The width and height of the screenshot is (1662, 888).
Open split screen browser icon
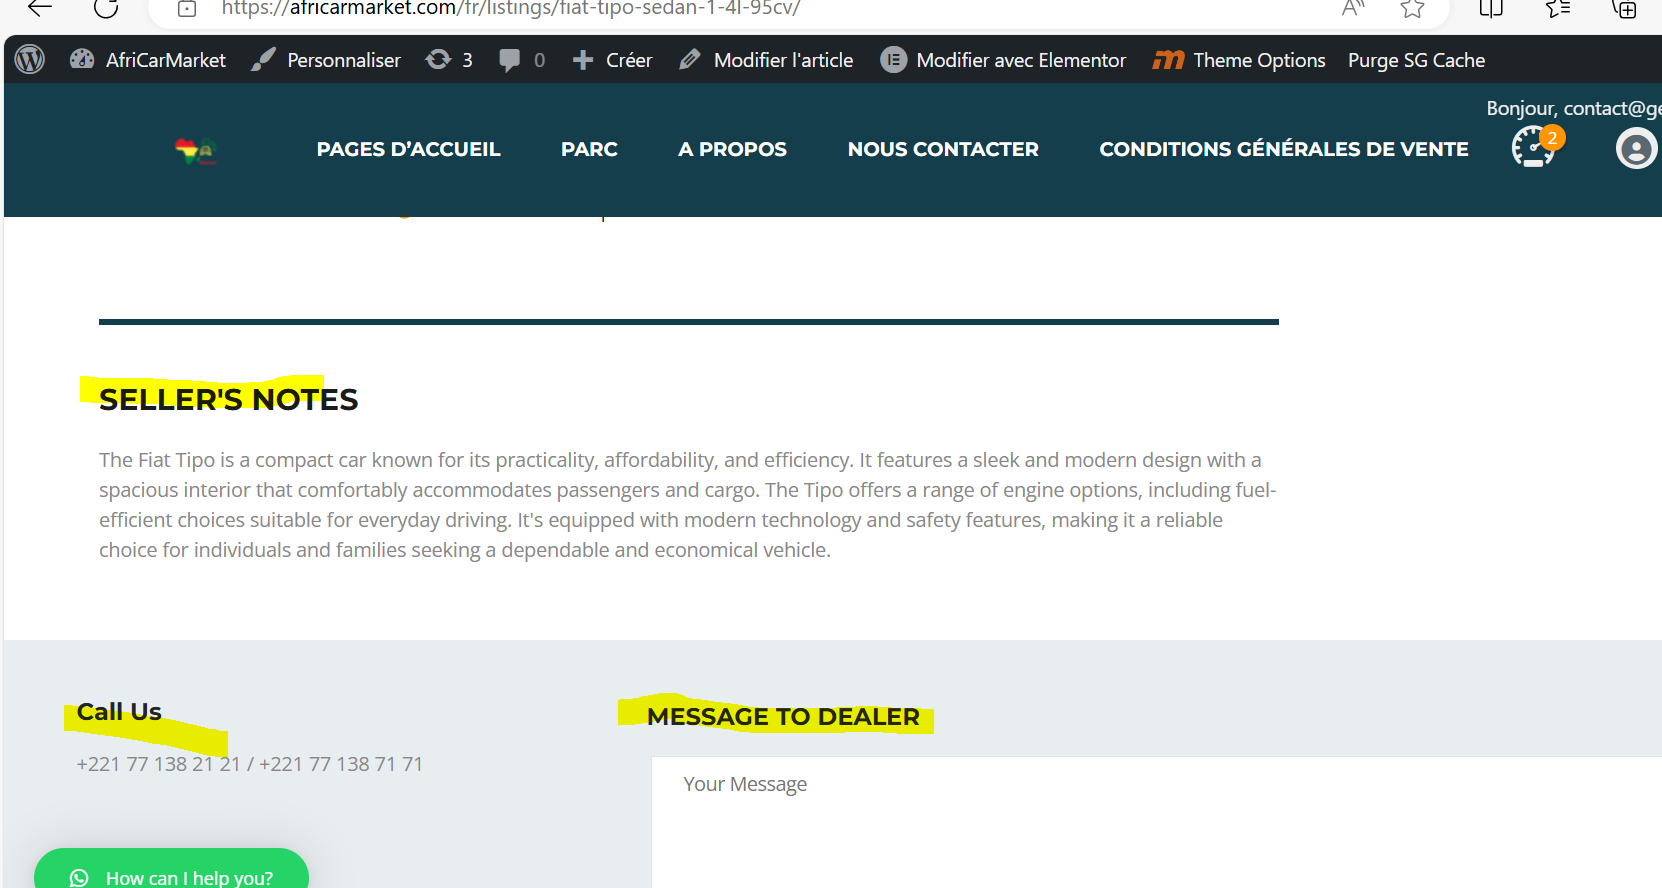pos(1491,9)
